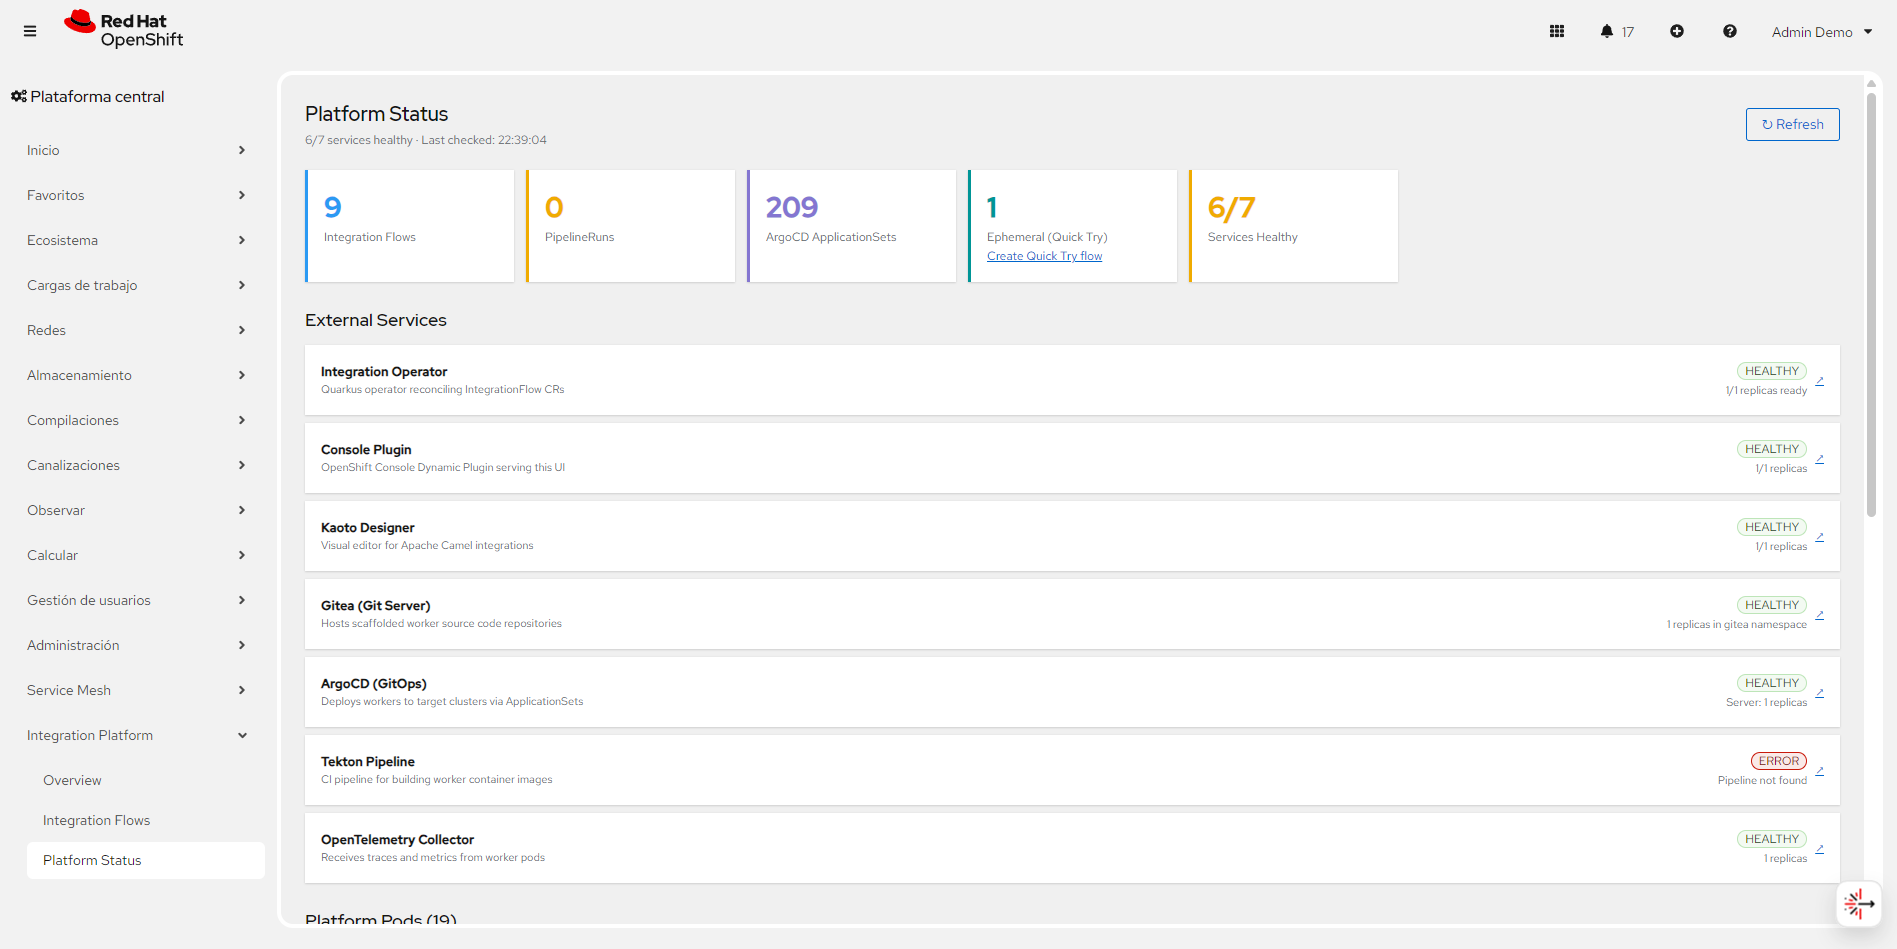Expand the Administración section
This screenshot has width=1897, height=949.
click(x=137, y=645)
